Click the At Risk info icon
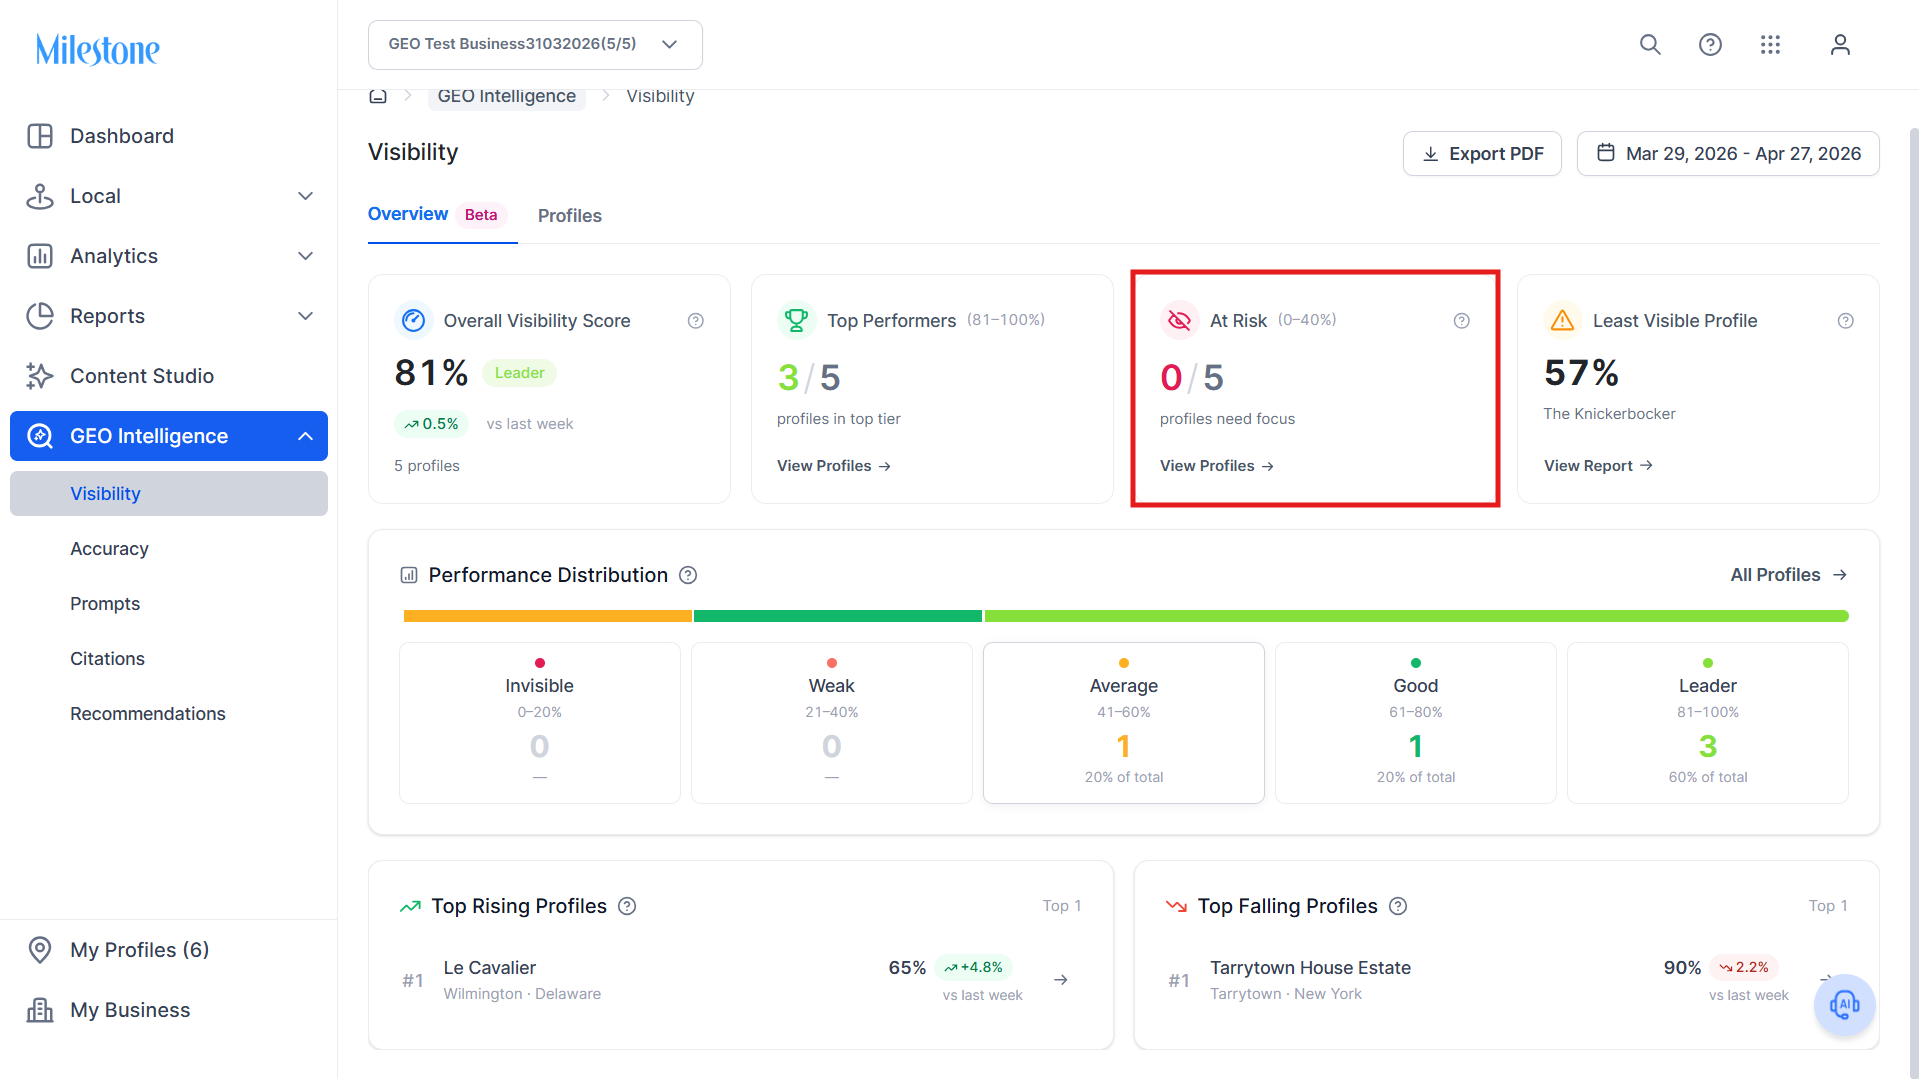This screenshot has height=1079, width=1919. pos(1462,321)
